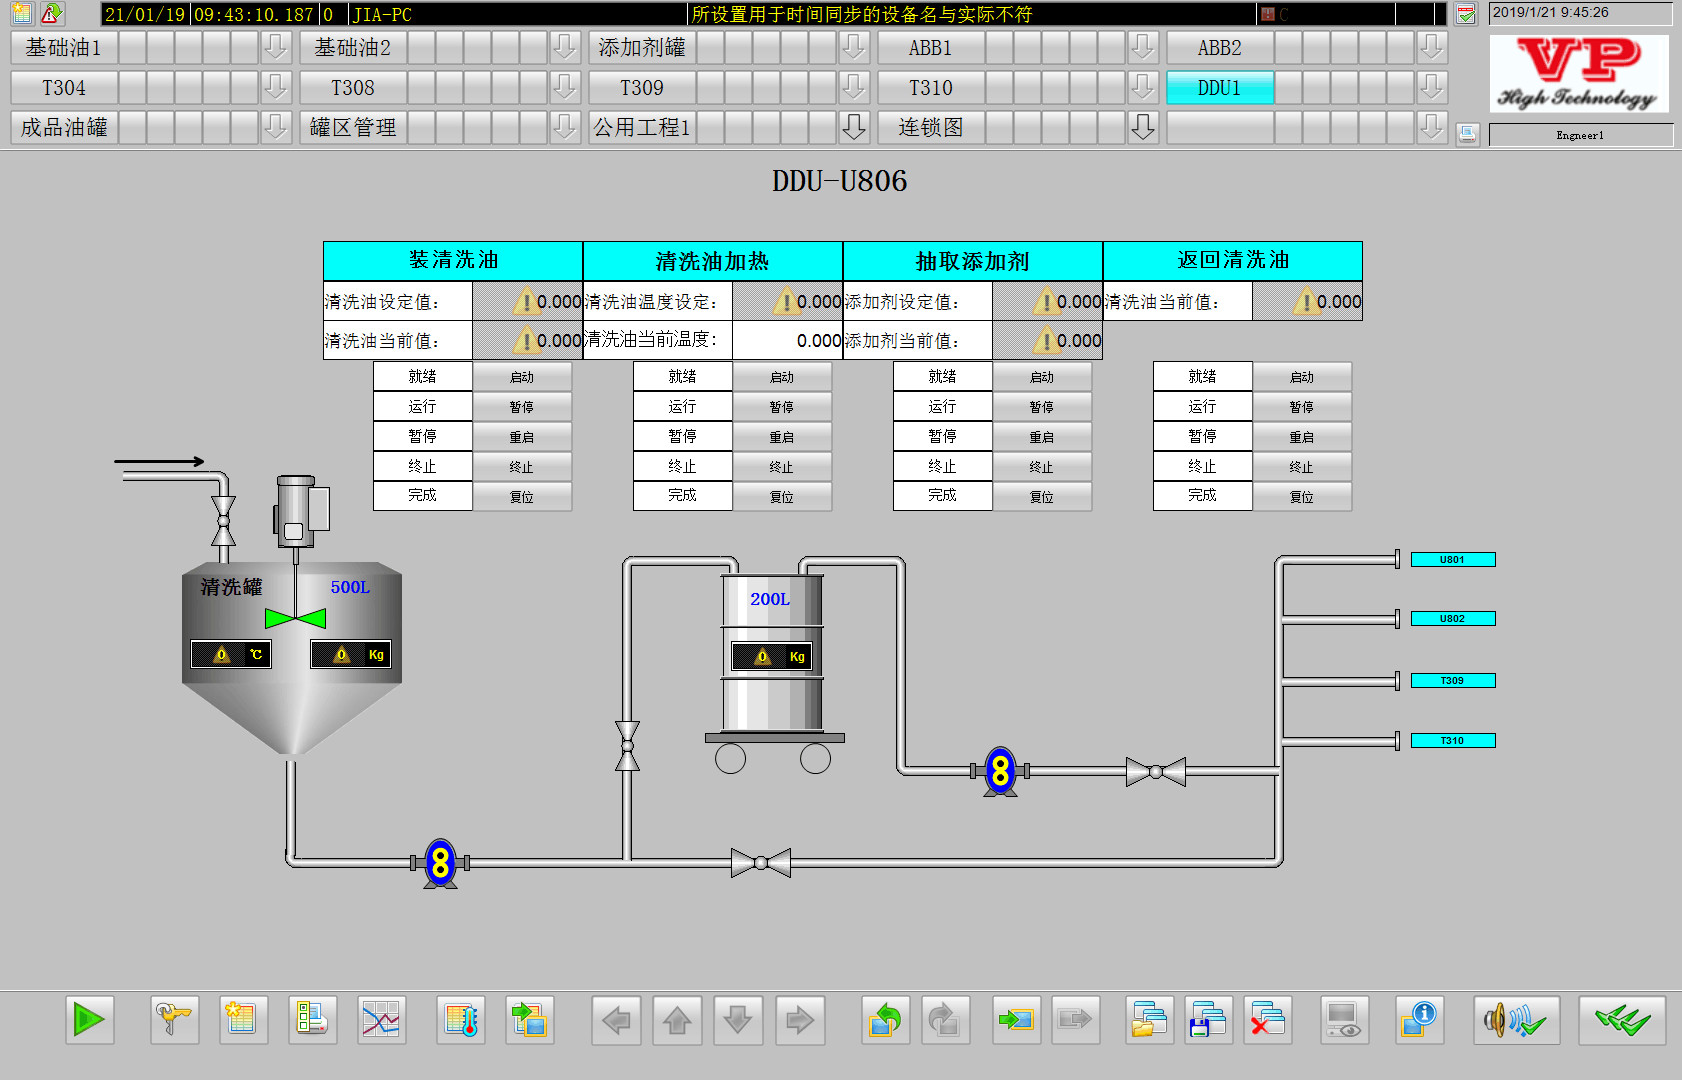The image size is (1682, 1080).
Task: Toggle the pump below the 清洗罐 tank
Action: click(440, 863)
